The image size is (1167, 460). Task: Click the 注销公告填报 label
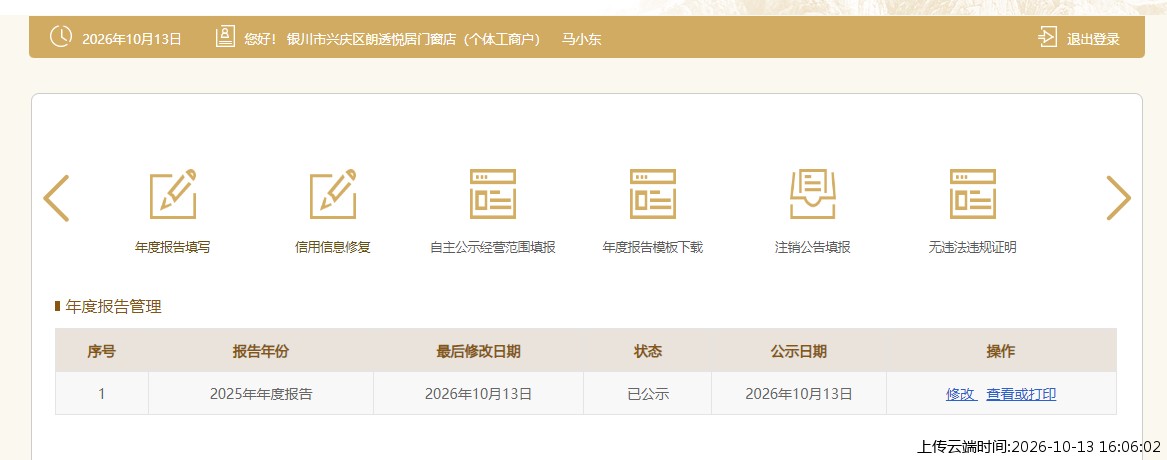(x=813, y=247)
